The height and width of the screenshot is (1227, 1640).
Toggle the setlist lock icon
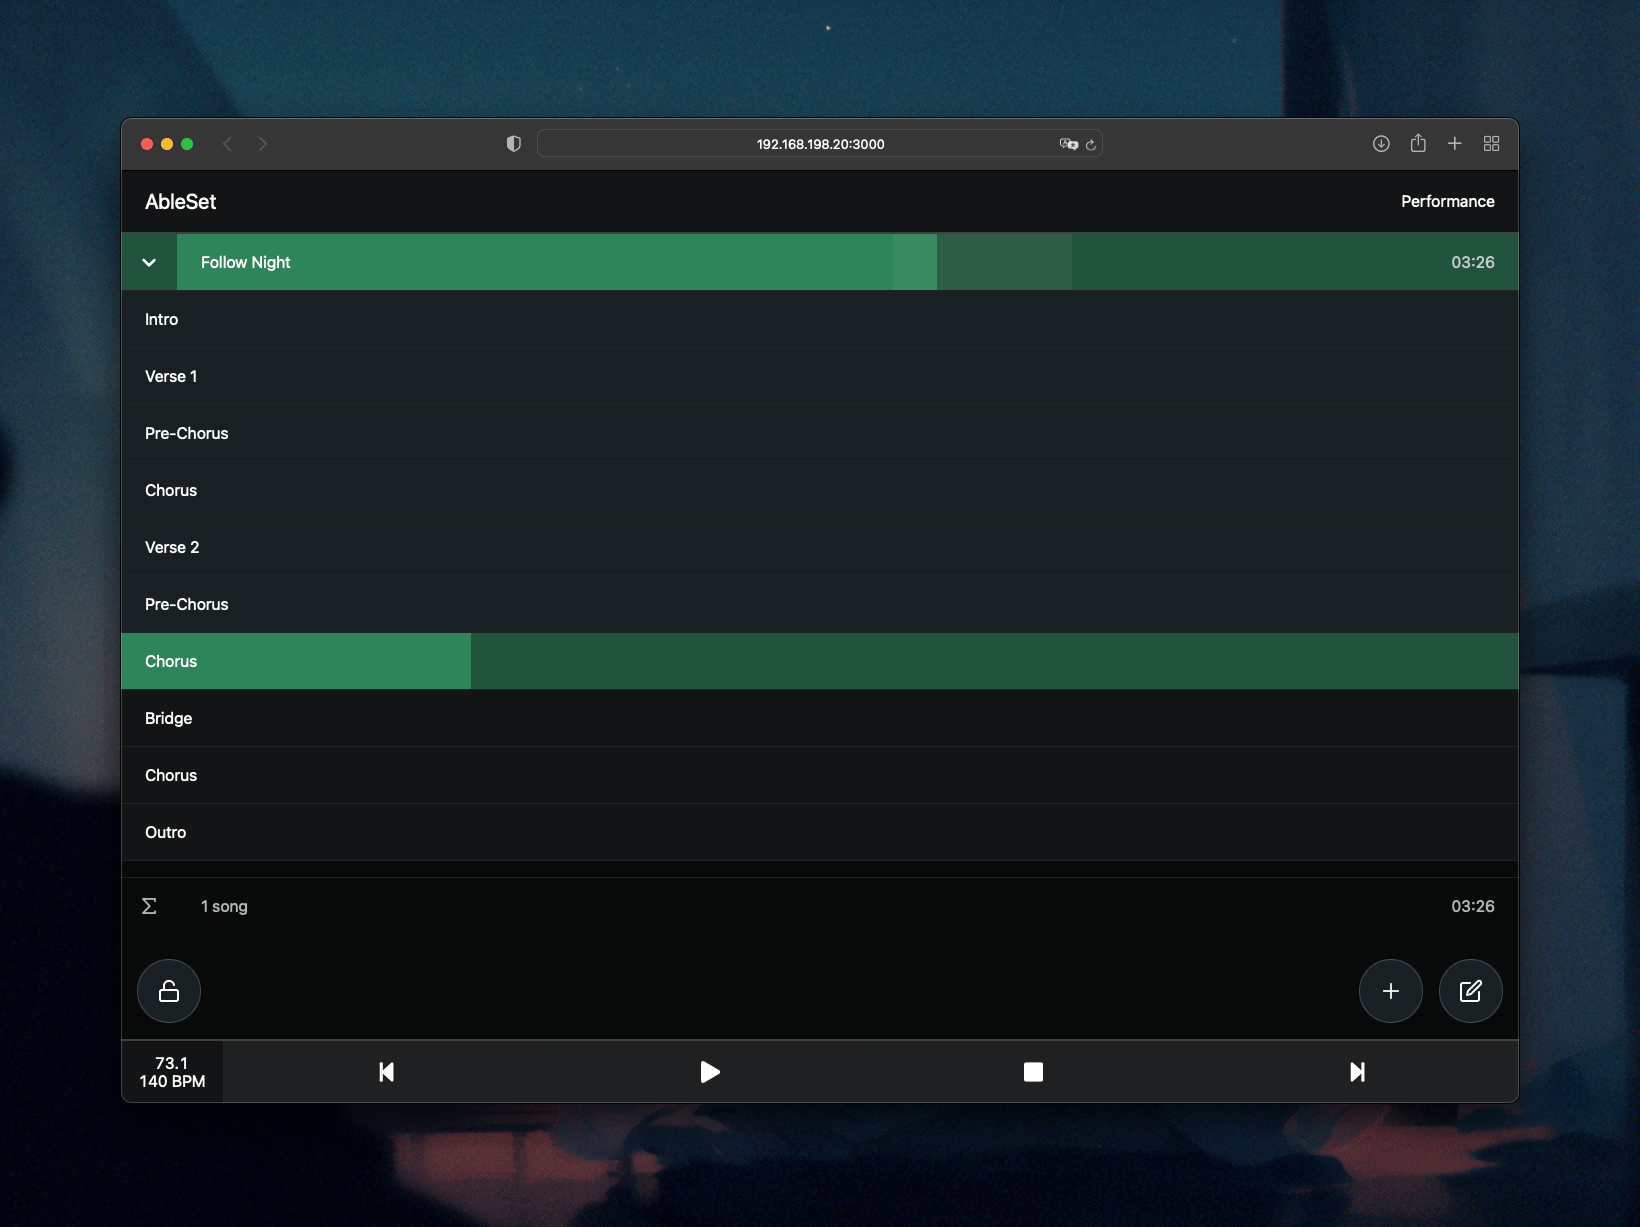[x=169, y=991]
